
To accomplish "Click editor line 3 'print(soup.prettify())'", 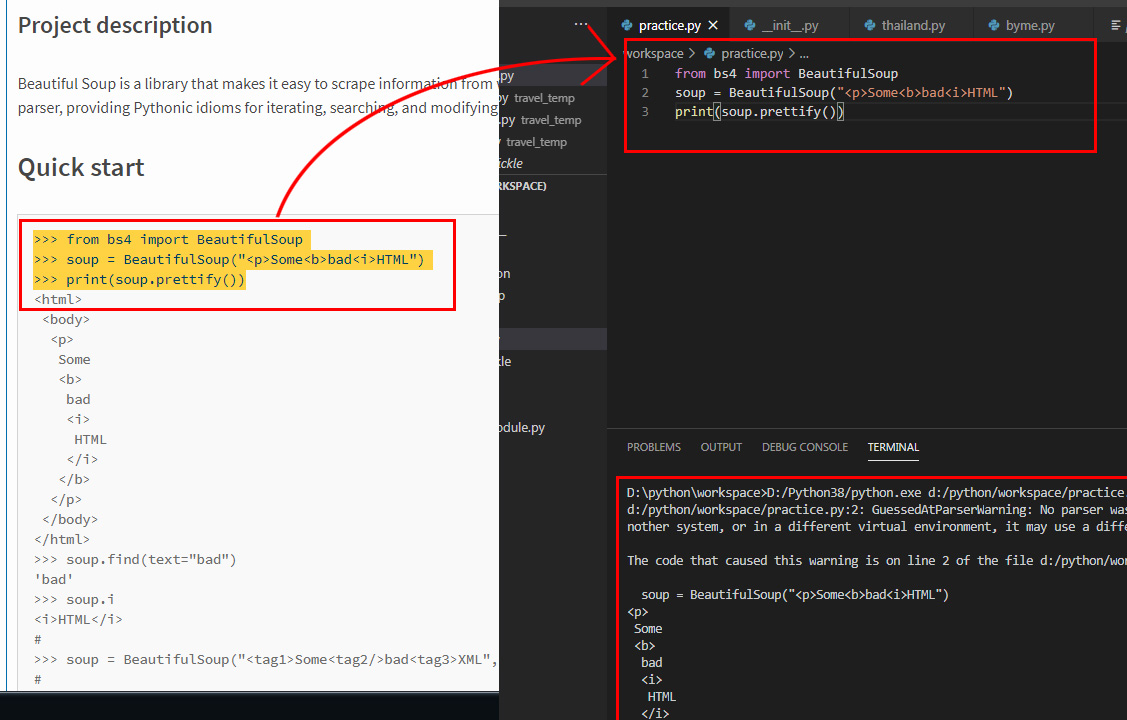I will [759, 111].
